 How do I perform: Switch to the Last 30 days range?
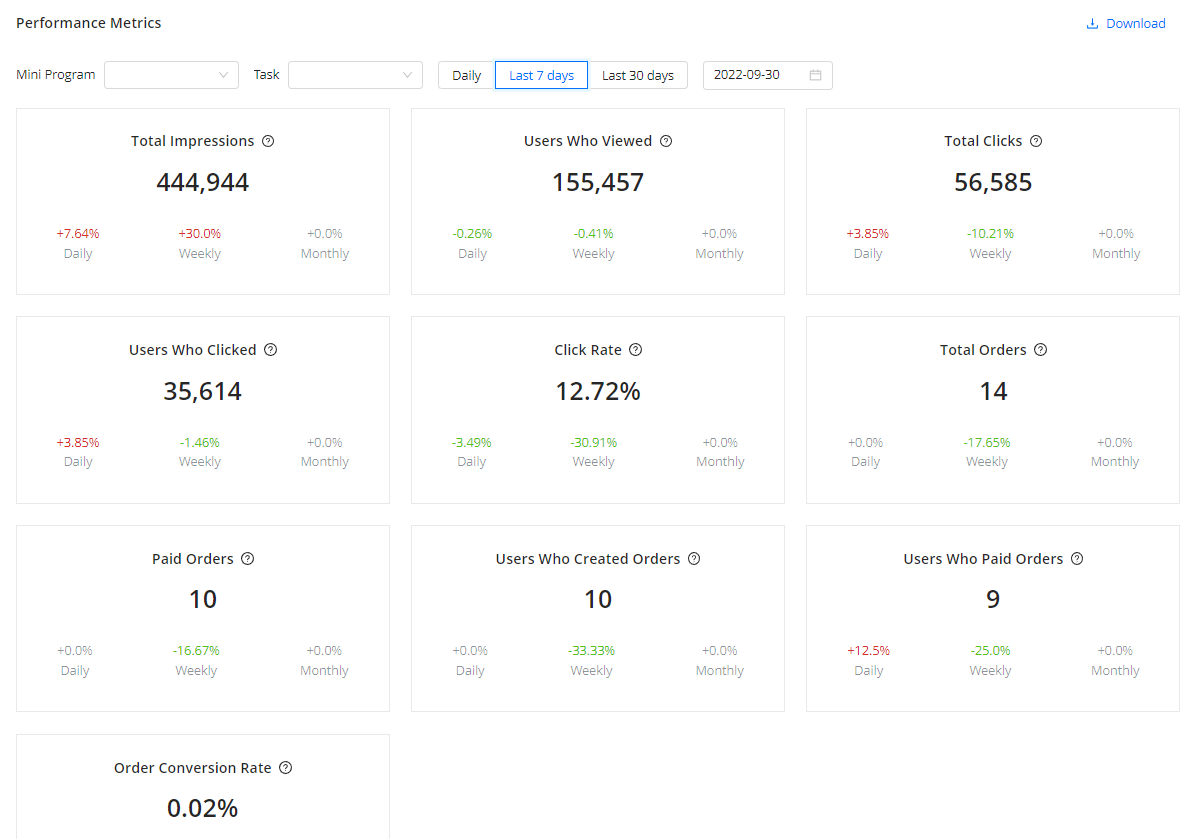pos(638,75)
